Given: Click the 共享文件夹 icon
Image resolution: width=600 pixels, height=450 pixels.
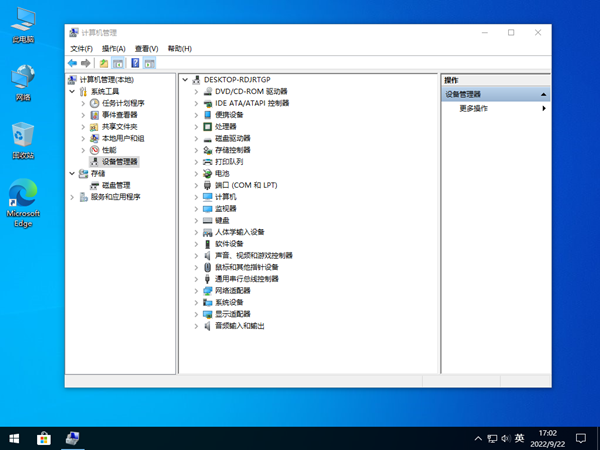Looking at the screenshot, I should [94, 127].
